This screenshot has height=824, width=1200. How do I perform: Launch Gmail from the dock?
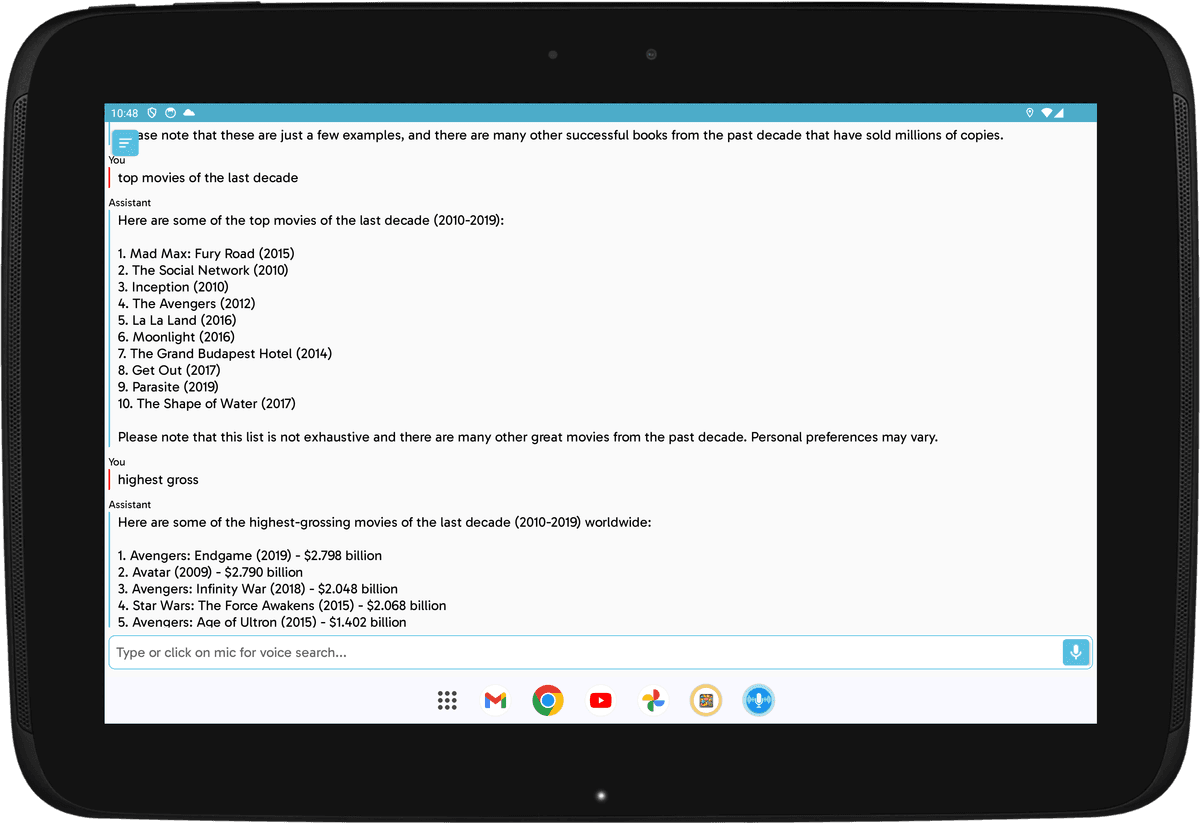495,701
